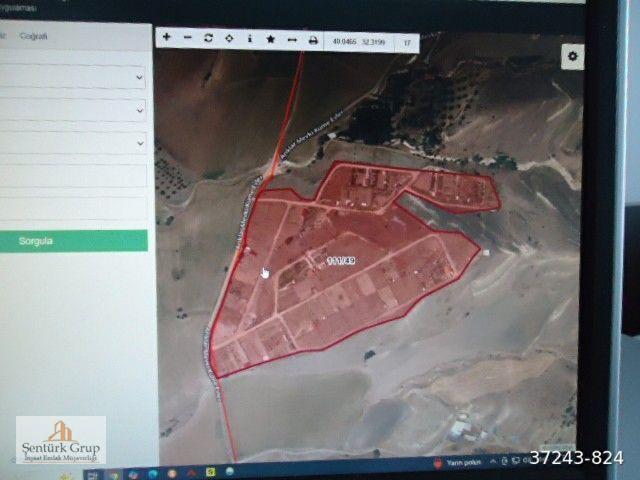This screenshot has height=480, width=640.
Task: Click the zoom out minus icon
Action: (x=188, y=38)
